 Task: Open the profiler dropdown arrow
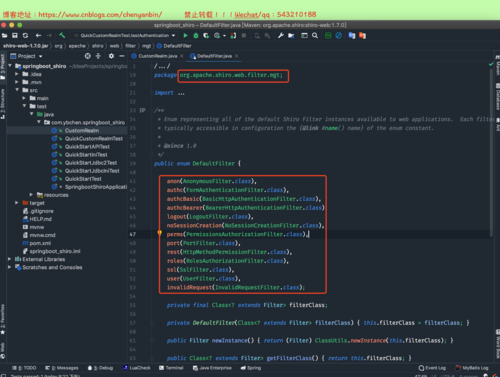tap(224, 36)
